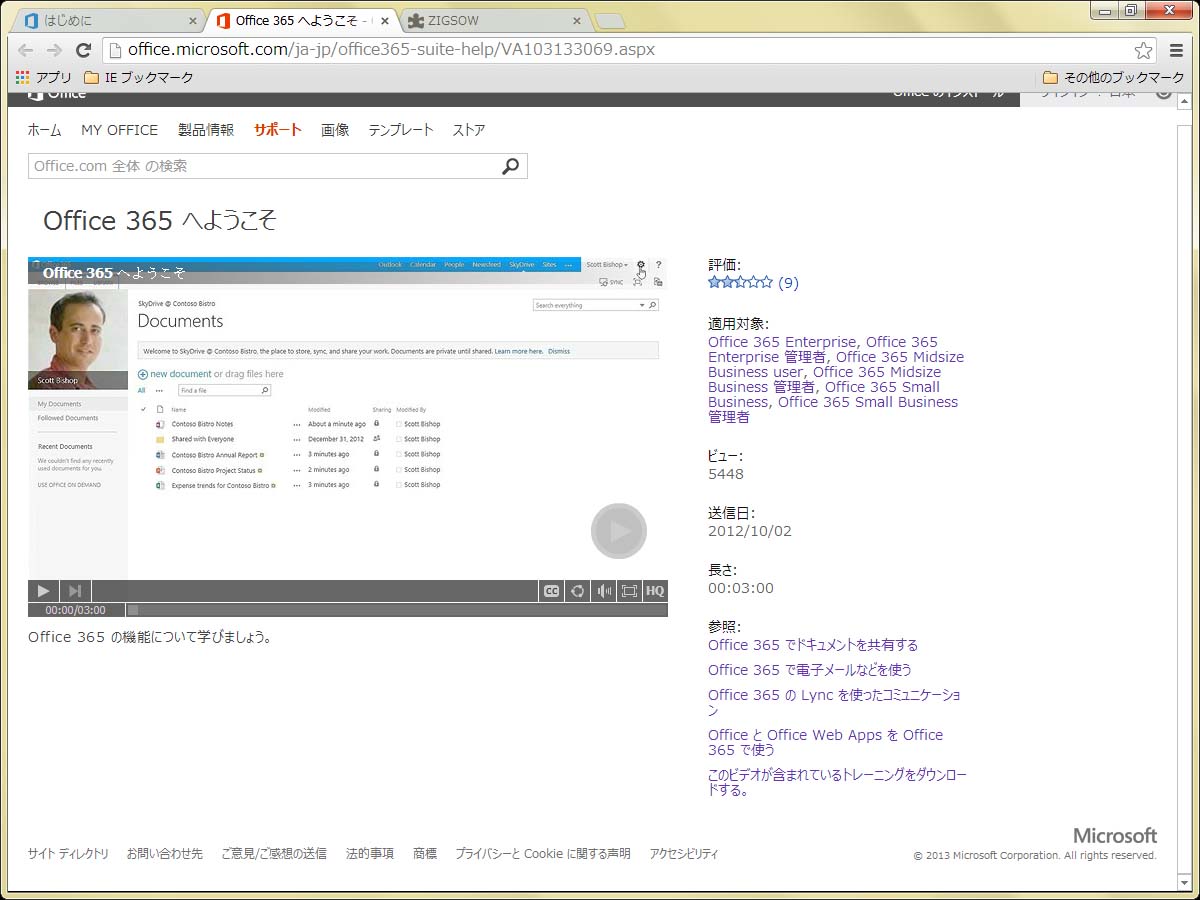Open the 製品情報 menu

pyautogui.click(x=206, y=130)
